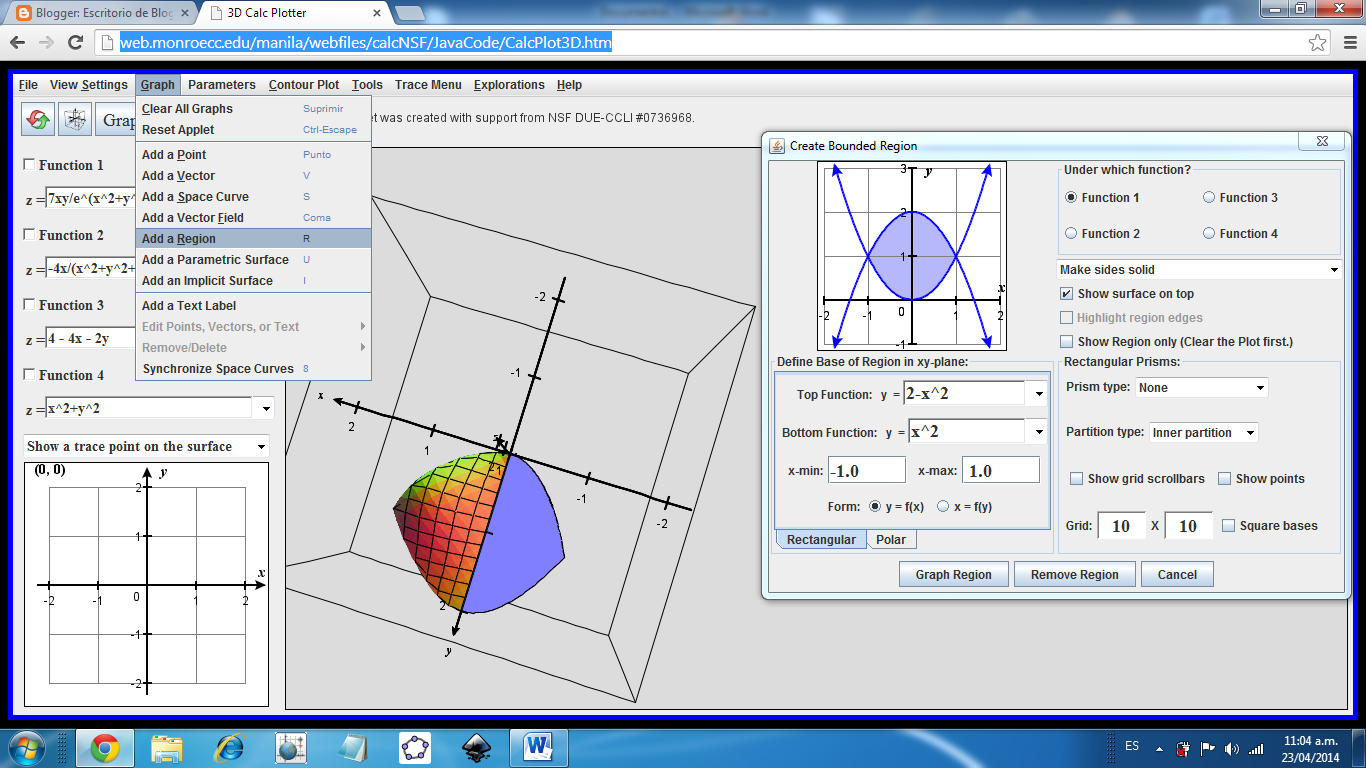
Task: Click the x-max input field
Action: [1001, 469]
